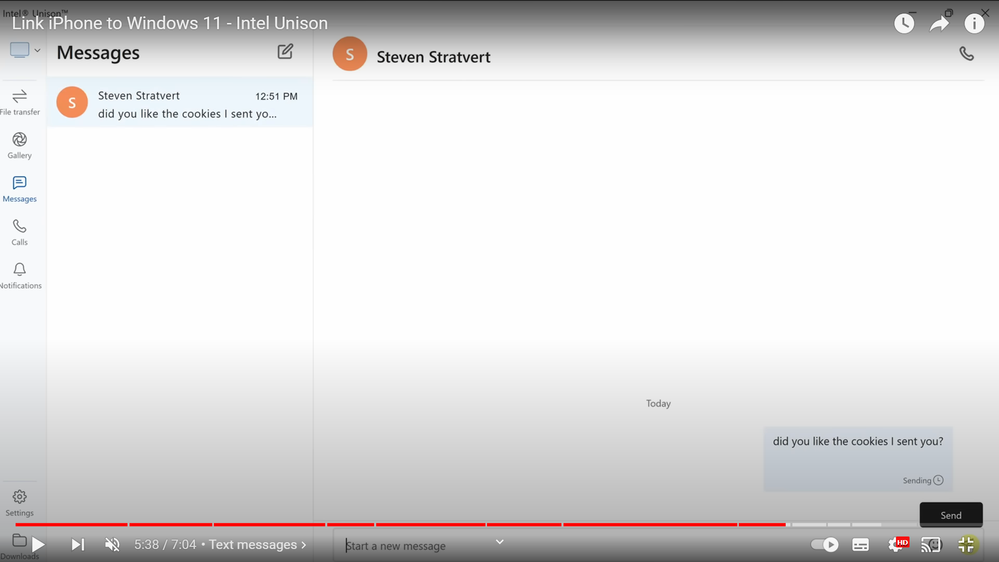Compose a new message with the pencil icon
Viewport: 999px width, 562px height.
coord(285,52)
